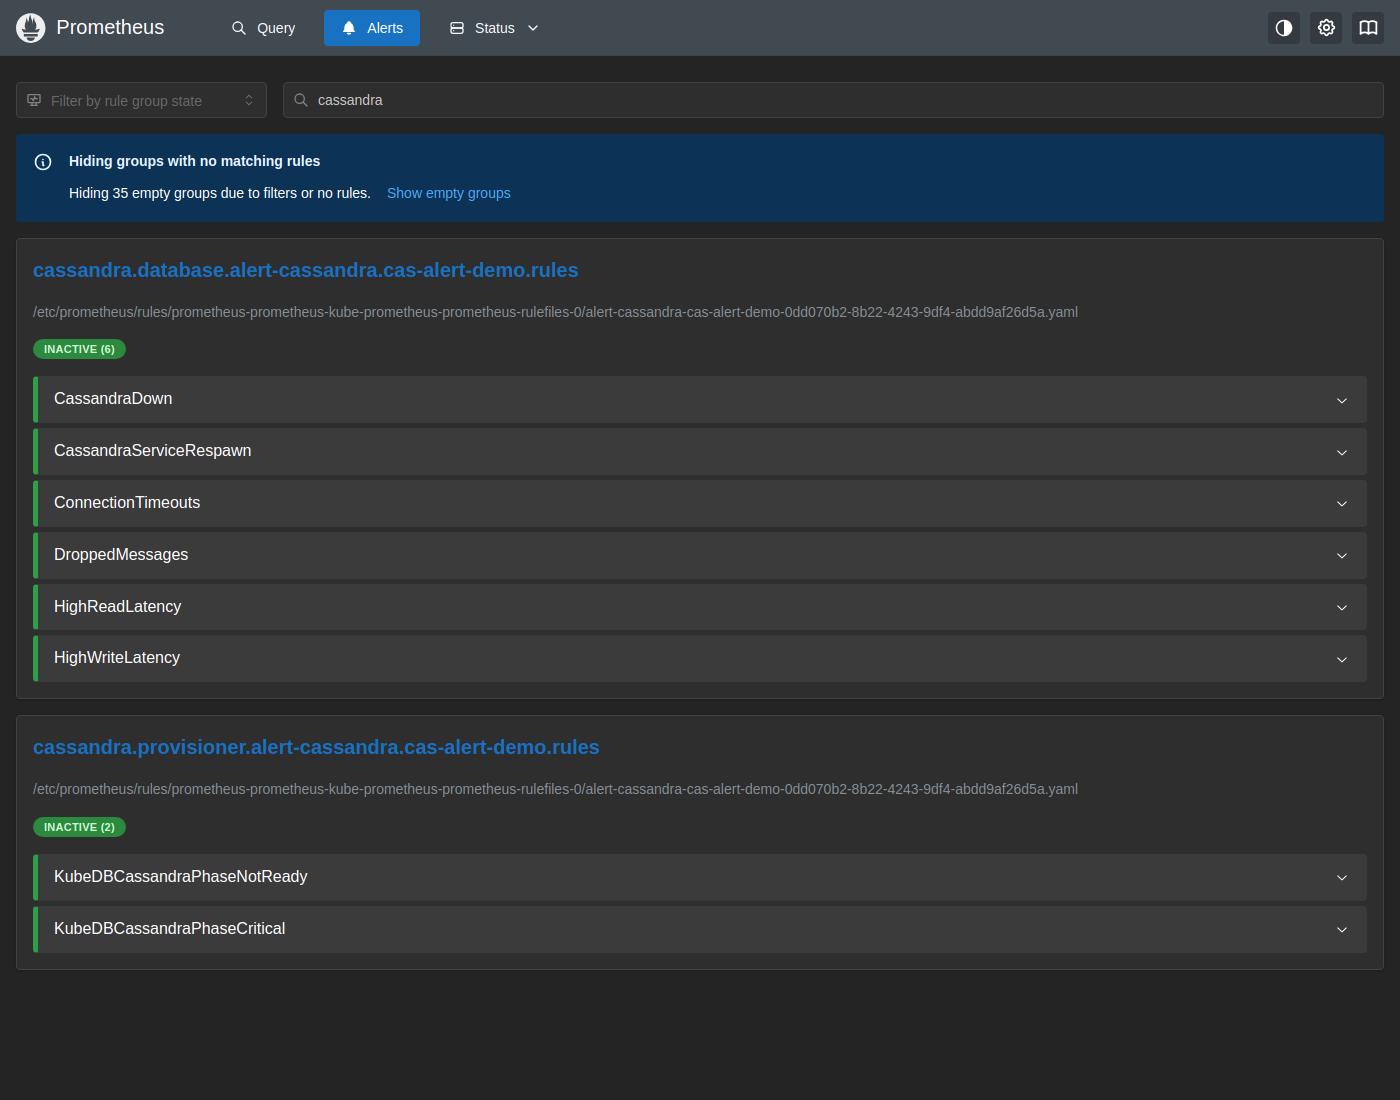Click the ConnectionTimeouts rule name
This screenshot has width=1400, height=1100.
point(127,503)
